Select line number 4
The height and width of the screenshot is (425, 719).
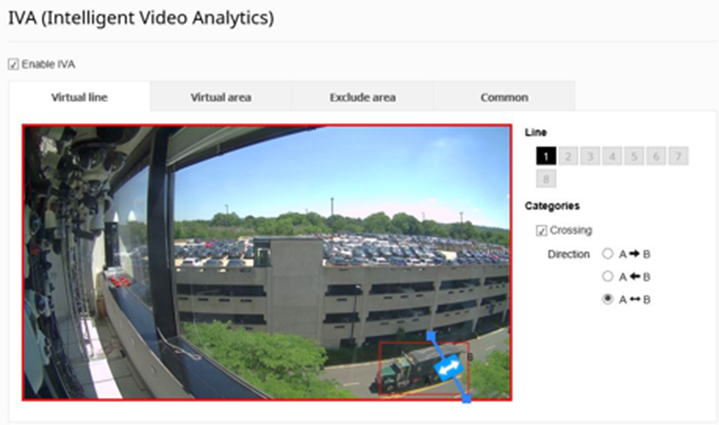point(612,156)
